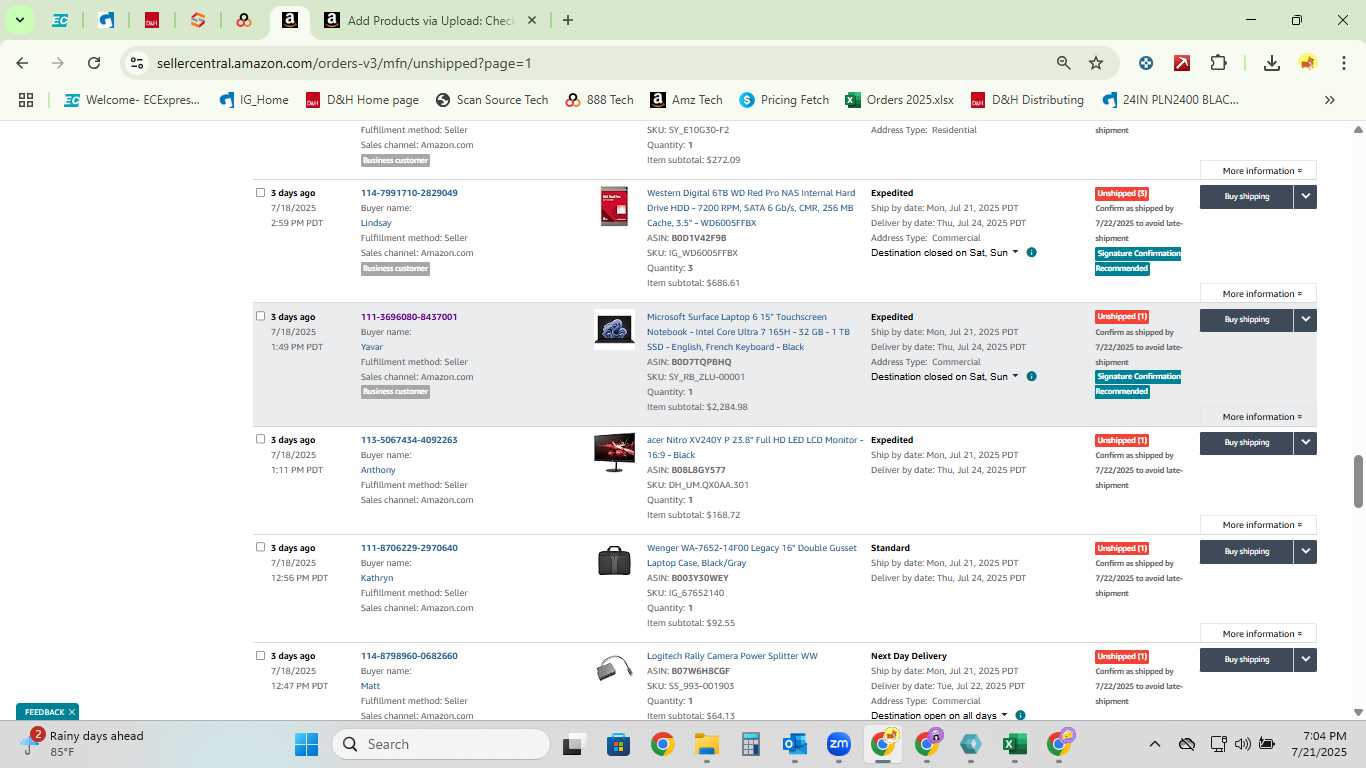1366x768 pixels.
Task: Check the order 111-3696080-8437001 checkbox
Action: [260, 316]
